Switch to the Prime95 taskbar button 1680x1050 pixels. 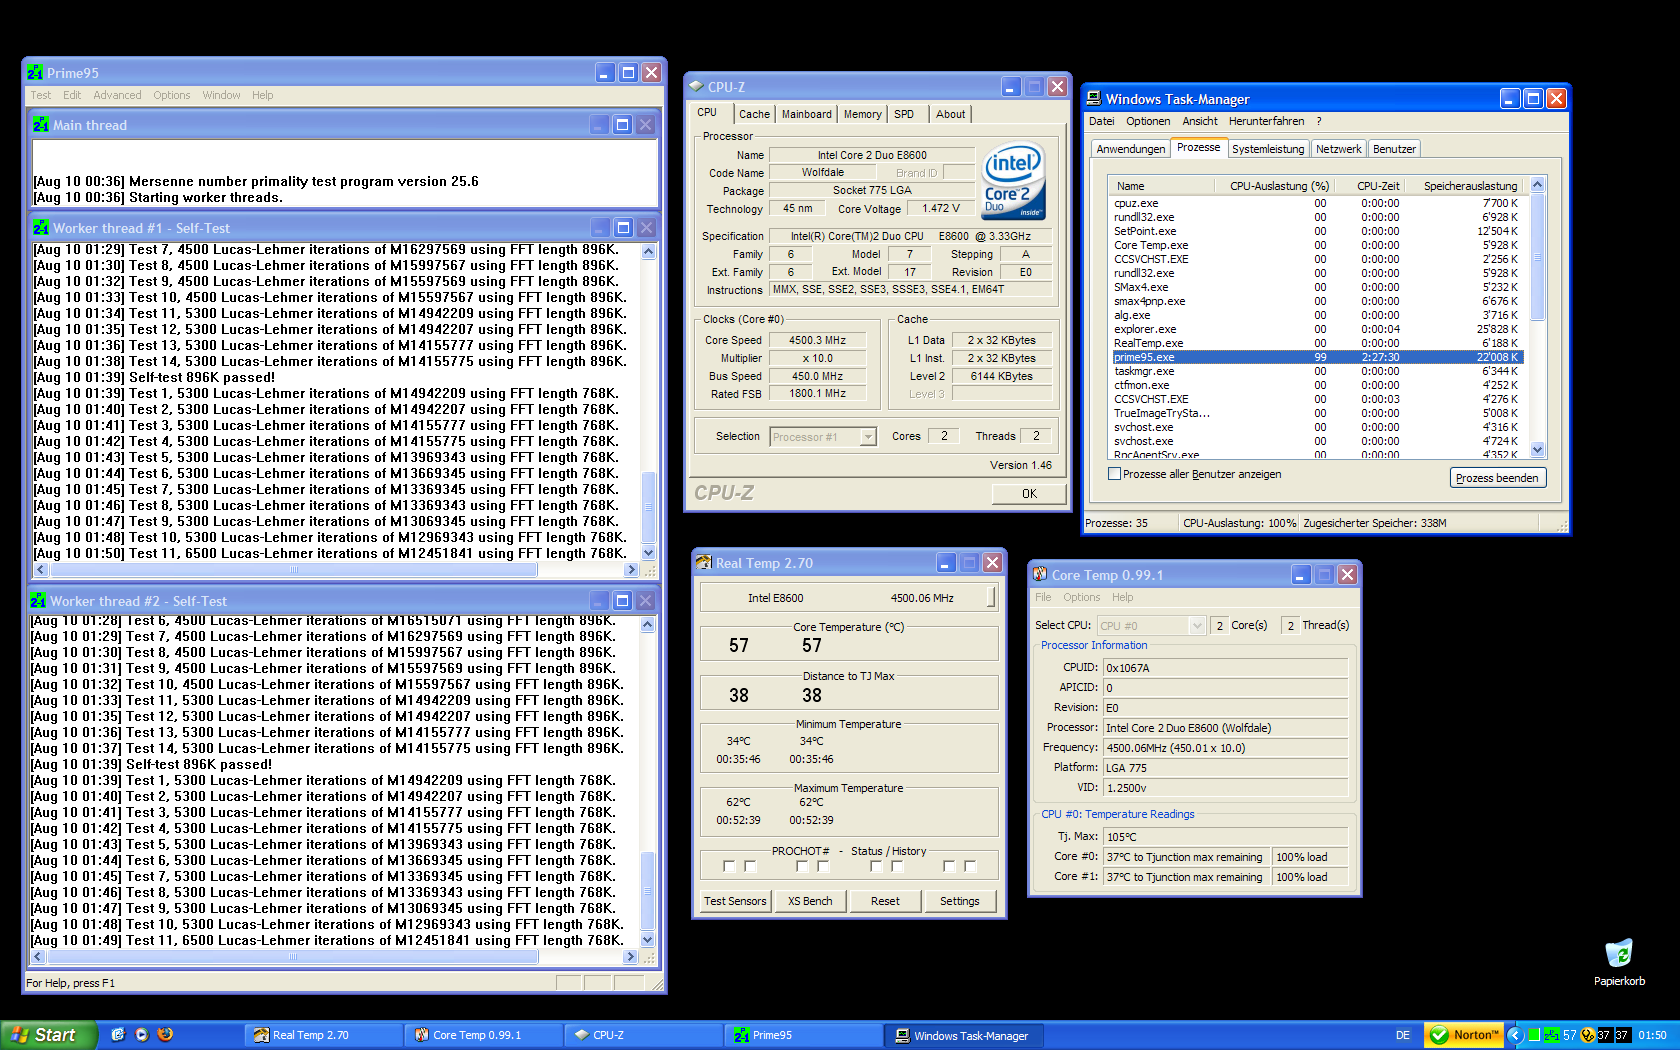(803, 1035)
